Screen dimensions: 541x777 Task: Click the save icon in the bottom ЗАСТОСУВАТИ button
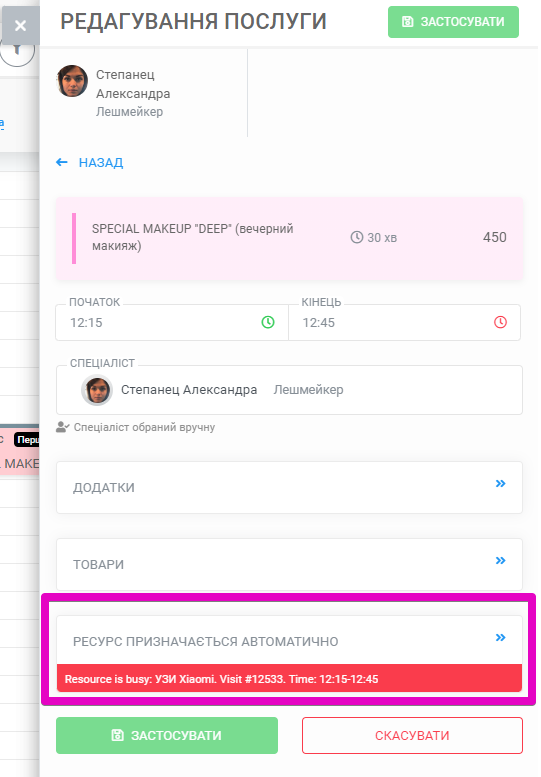[x=118, y=735]
